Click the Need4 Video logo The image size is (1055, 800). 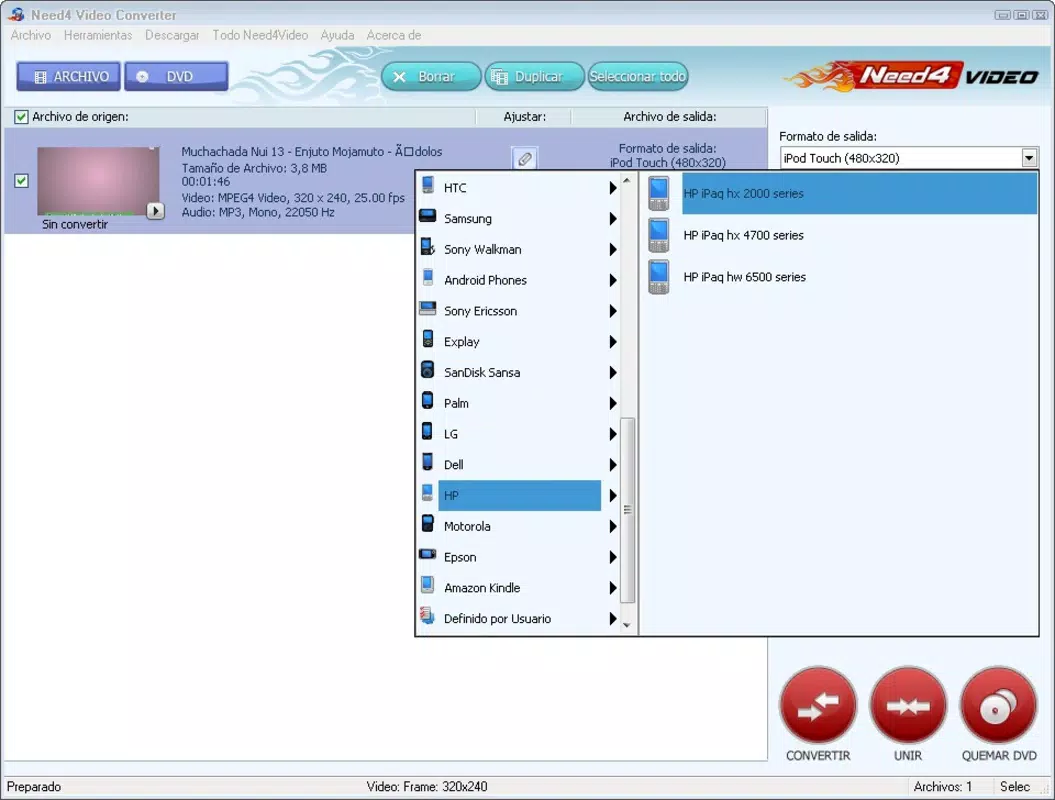(912, 76)
